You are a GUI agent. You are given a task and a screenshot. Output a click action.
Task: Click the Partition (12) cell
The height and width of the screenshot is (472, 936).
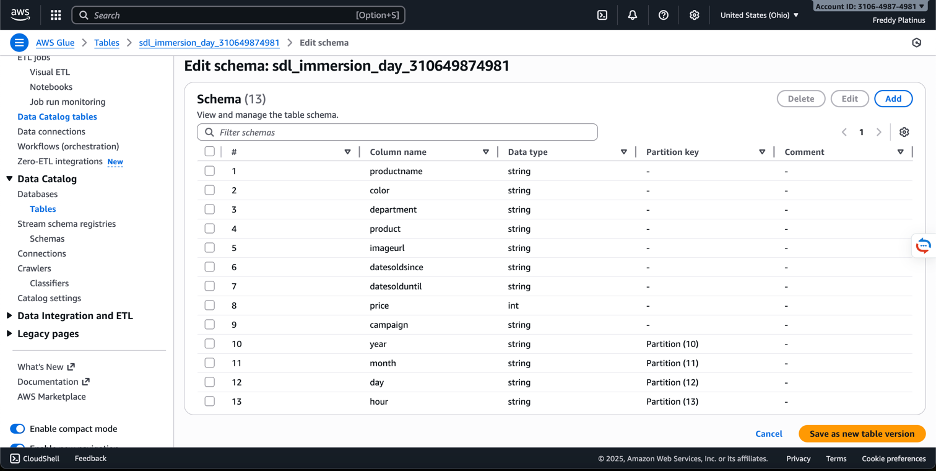[672, 382]
